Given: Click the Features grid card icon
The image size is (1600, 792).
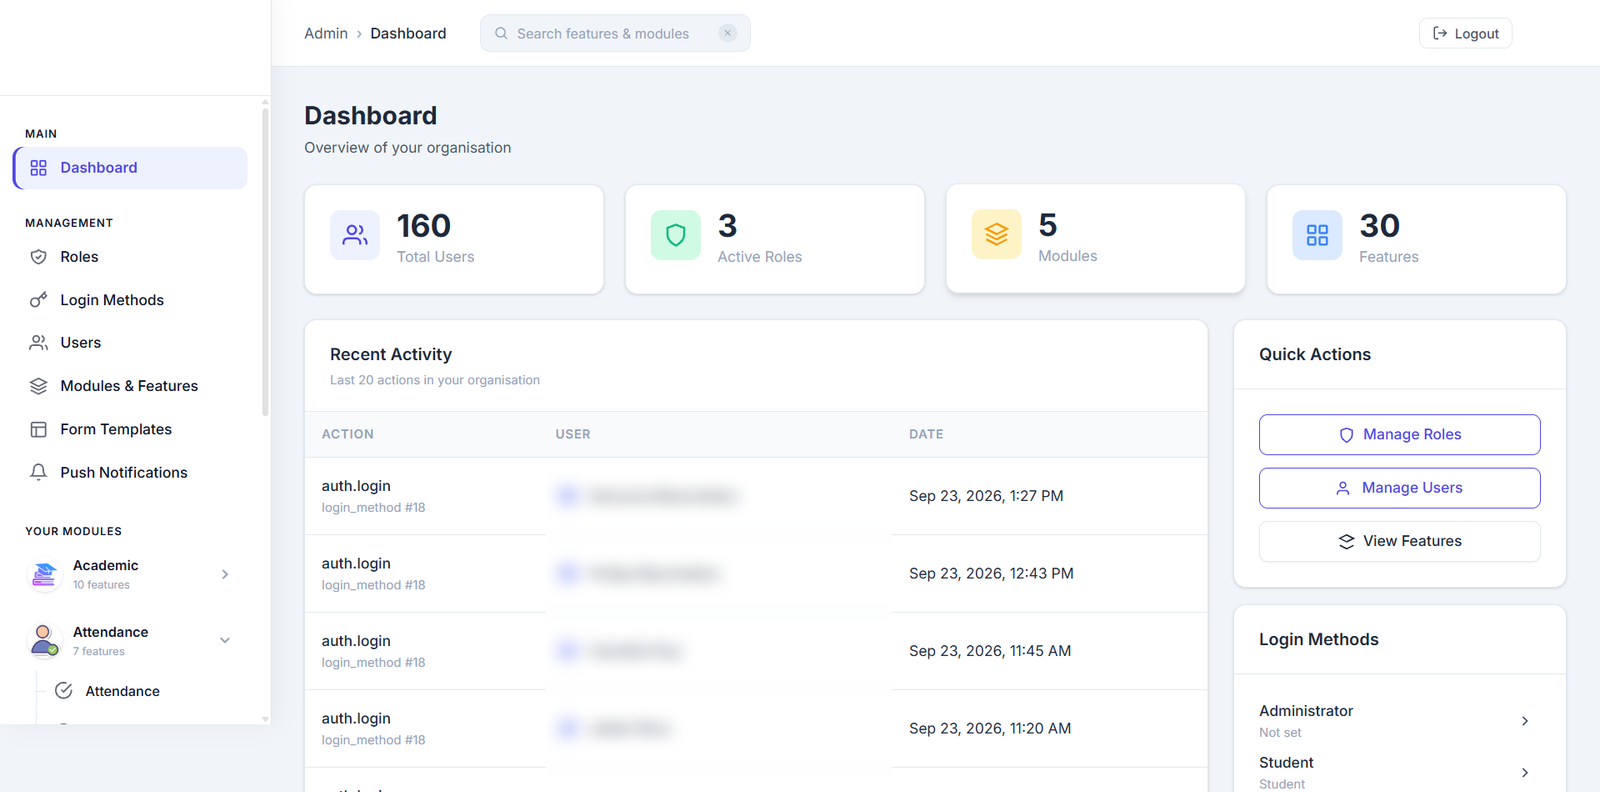Looking at the screenshot, I should tap(1318, 235).
